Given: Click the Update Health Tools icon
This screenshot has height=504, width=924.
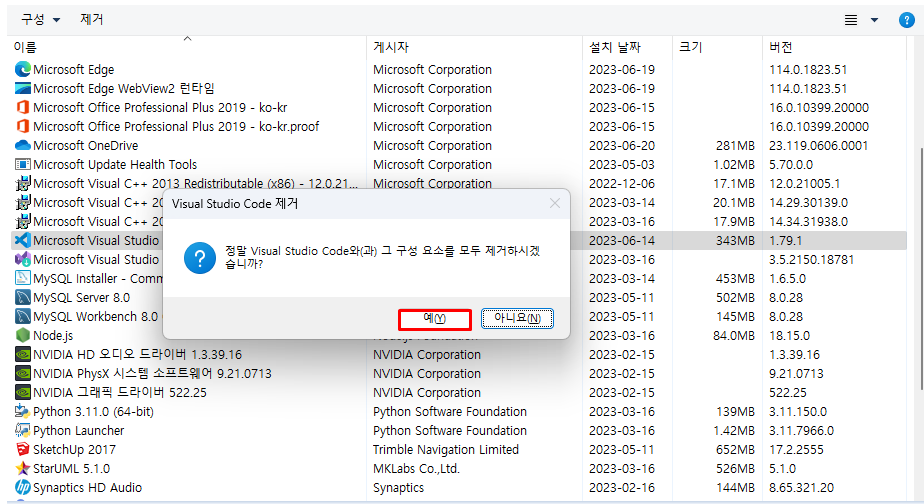Looking at the screenshot, I should pos(22,164).
